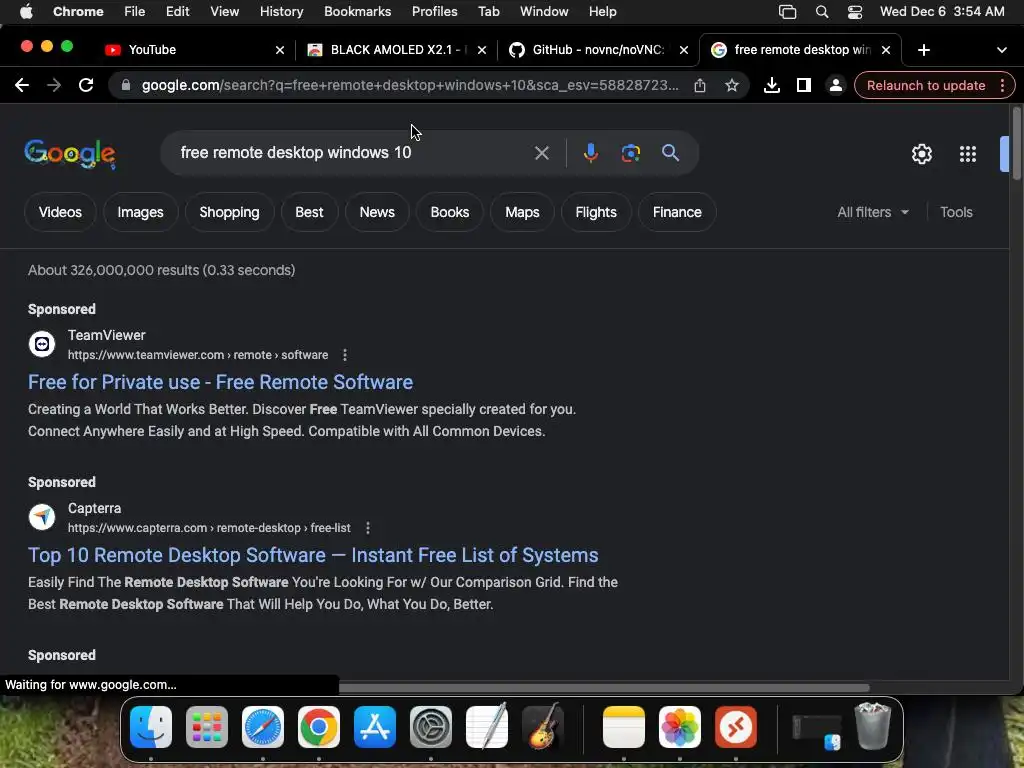Open the View menu
Screen dimensions: 1024x768
[x=224, y=12]
